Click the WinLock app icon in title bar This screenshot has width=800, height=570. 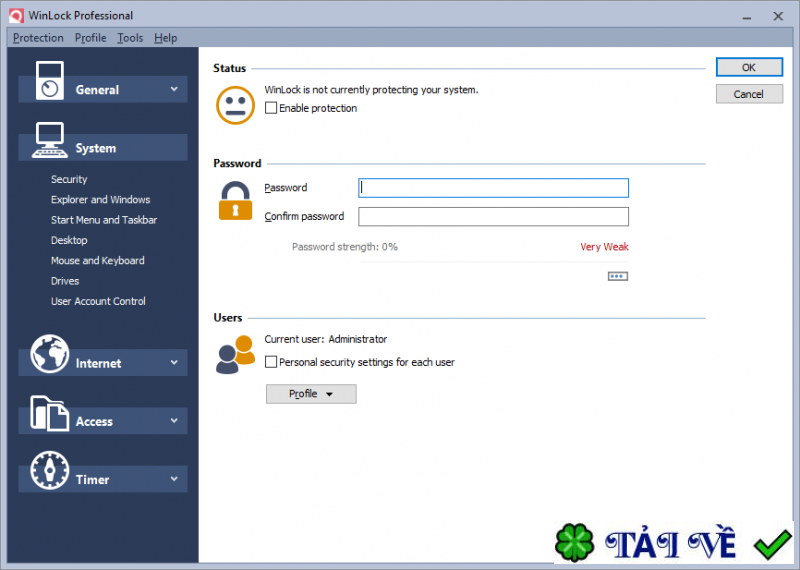16,16
